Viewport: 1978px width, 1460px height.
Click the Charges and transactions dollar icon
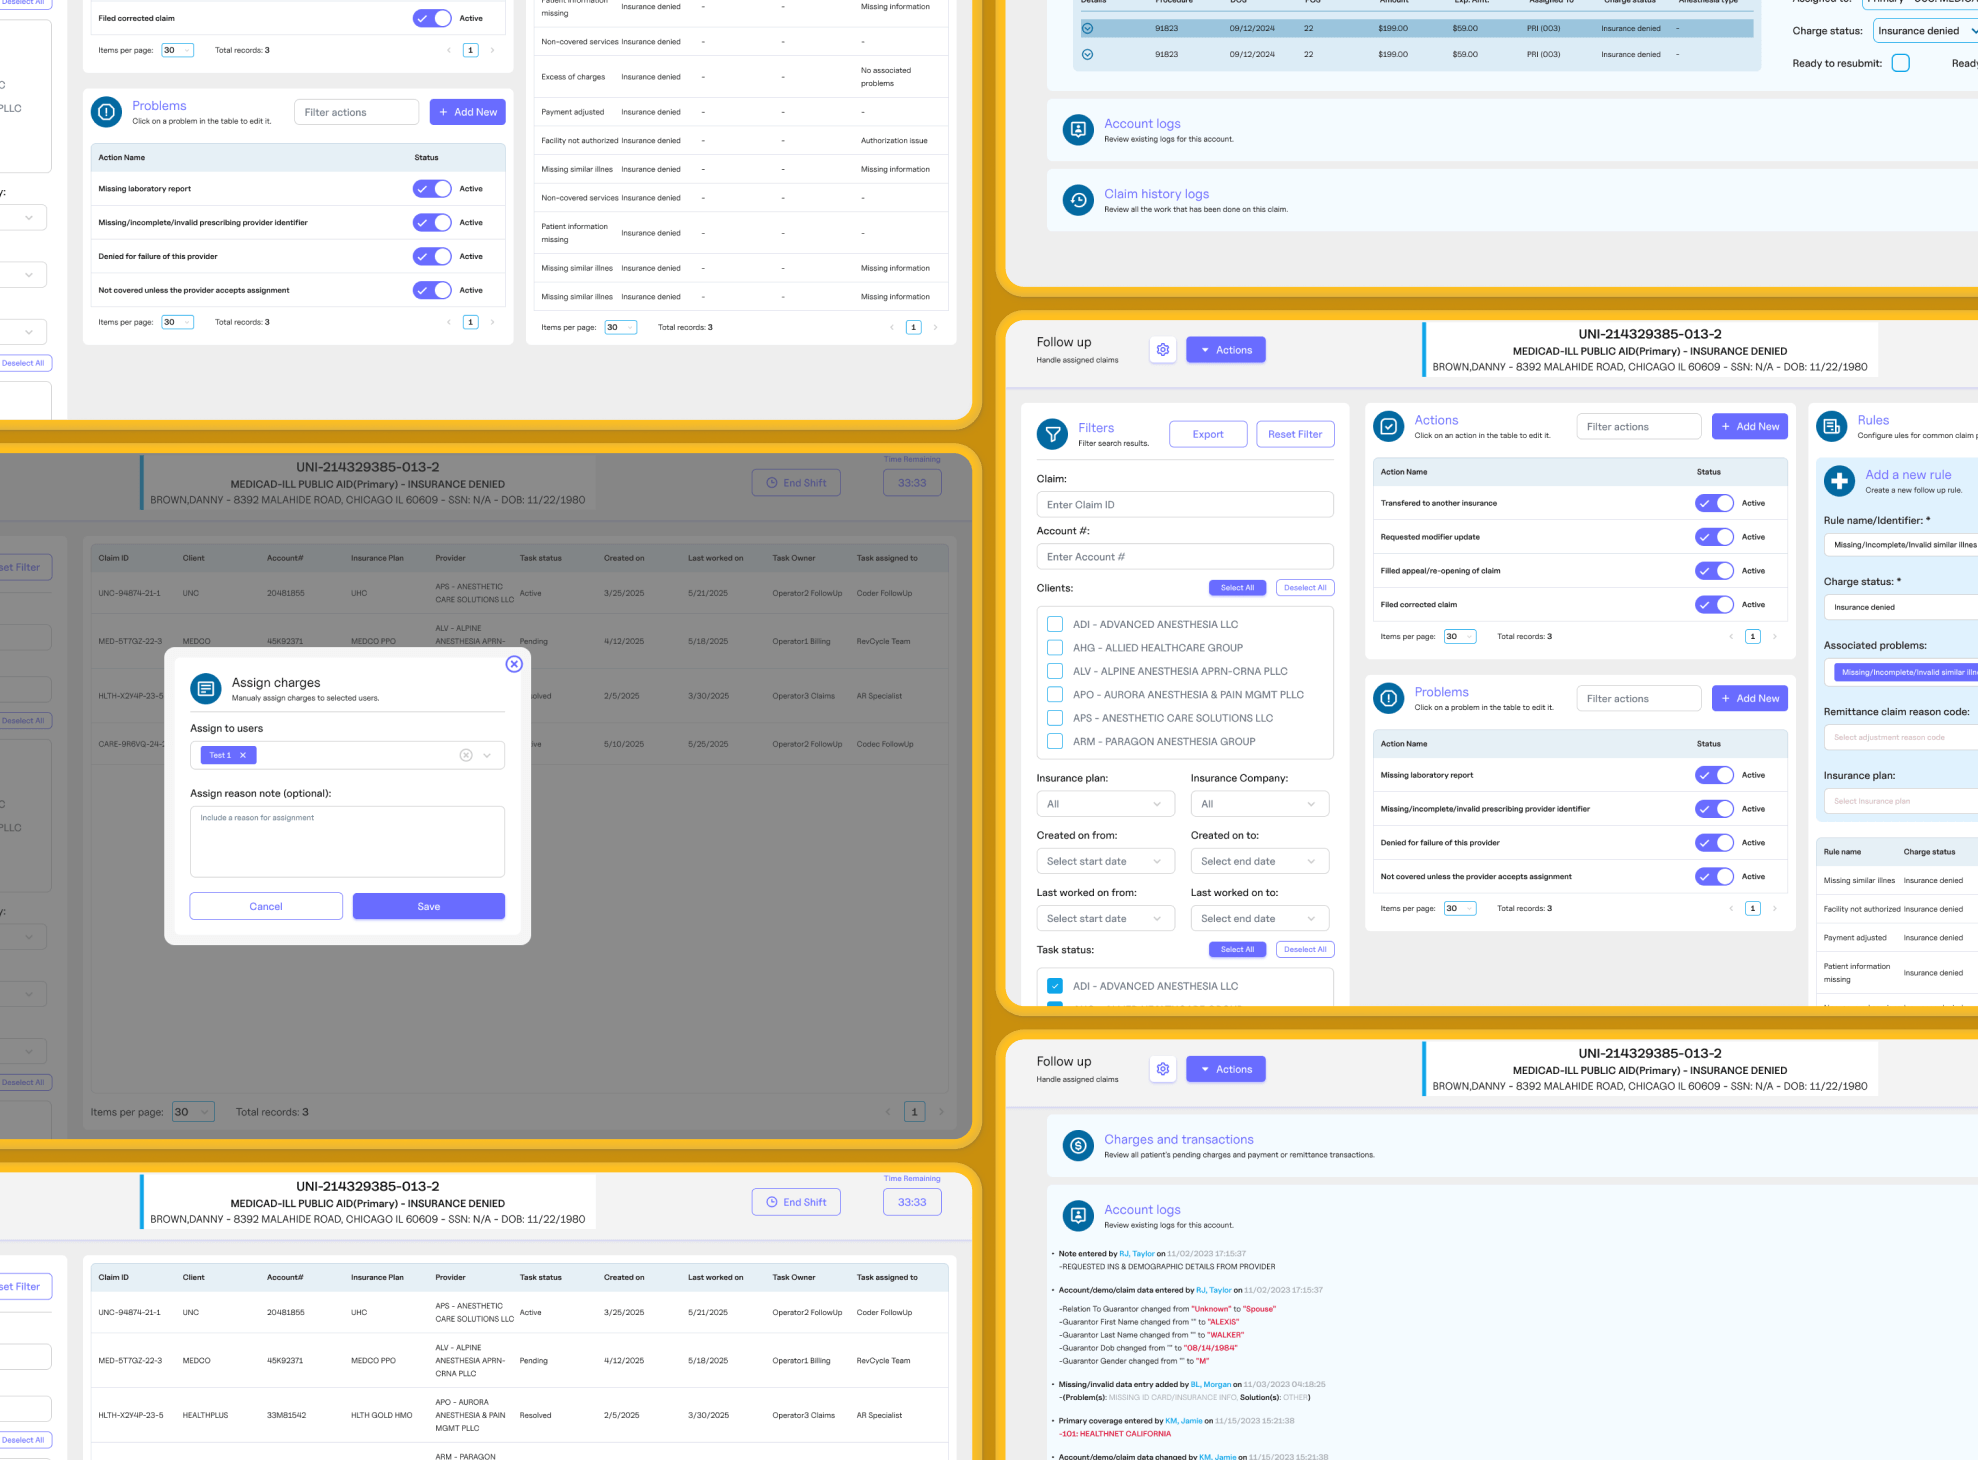coord(1078,1146)
